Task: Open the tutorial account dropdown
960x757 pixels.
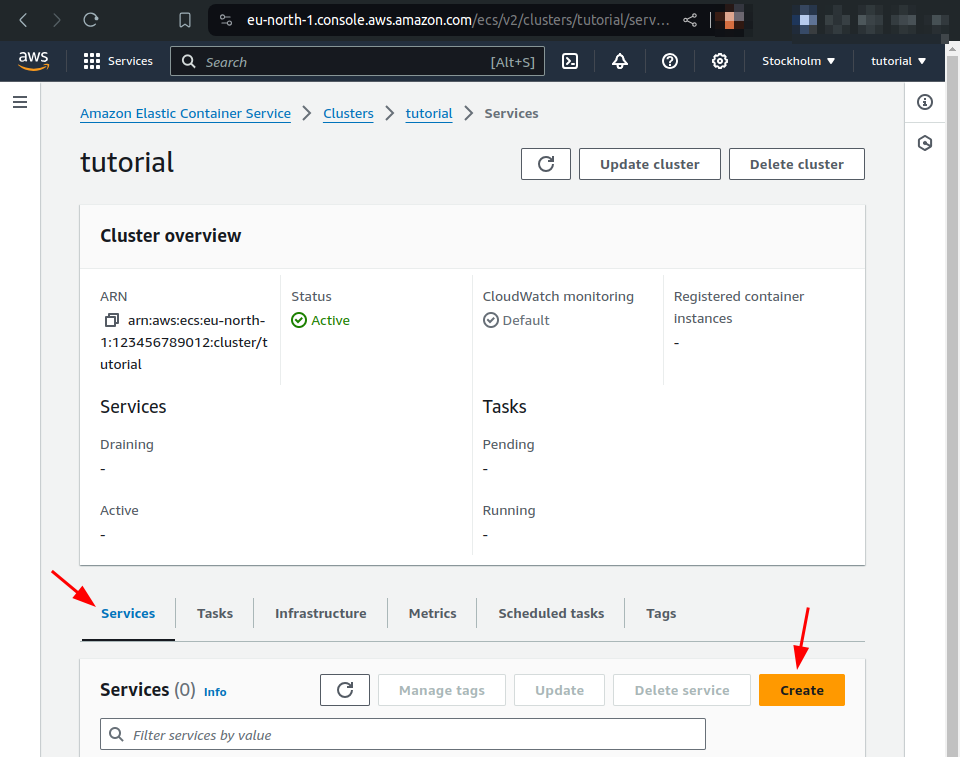Action: (x=898, y=61)
